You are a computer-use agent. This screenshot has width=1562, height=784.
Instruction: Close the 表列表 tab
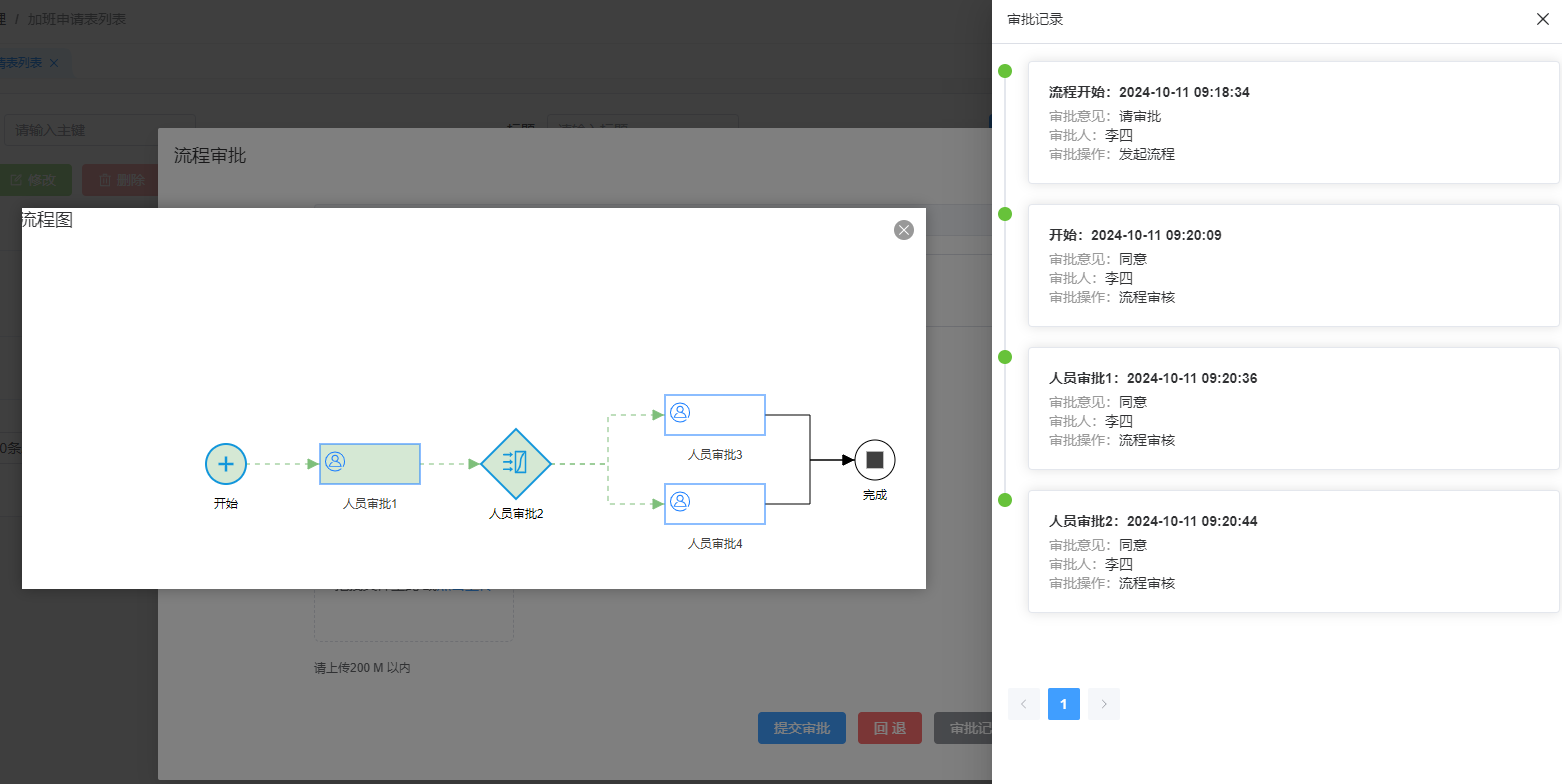54,63
